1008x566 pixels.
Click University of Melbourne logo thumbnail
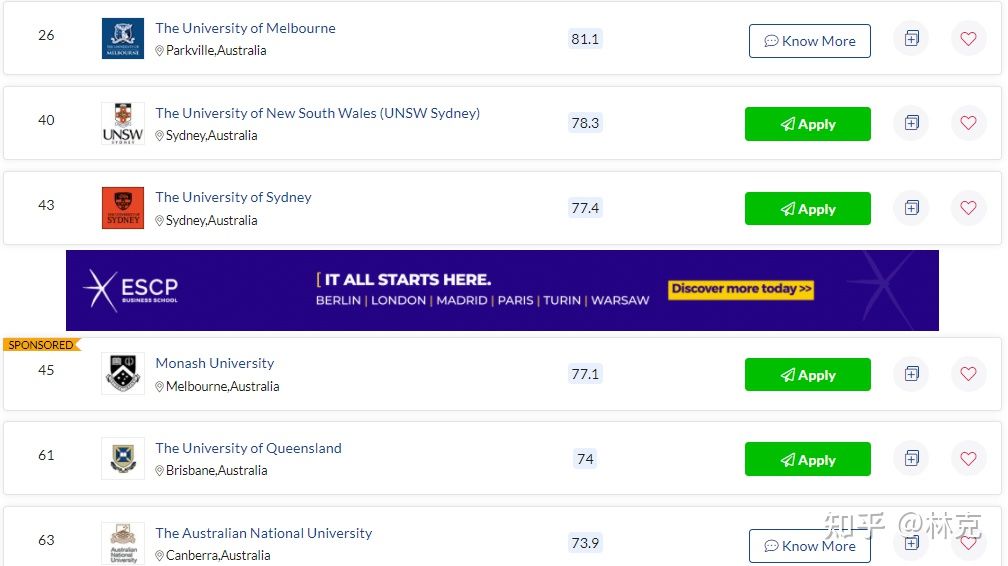pyautogui.click(x=123, y=39)
